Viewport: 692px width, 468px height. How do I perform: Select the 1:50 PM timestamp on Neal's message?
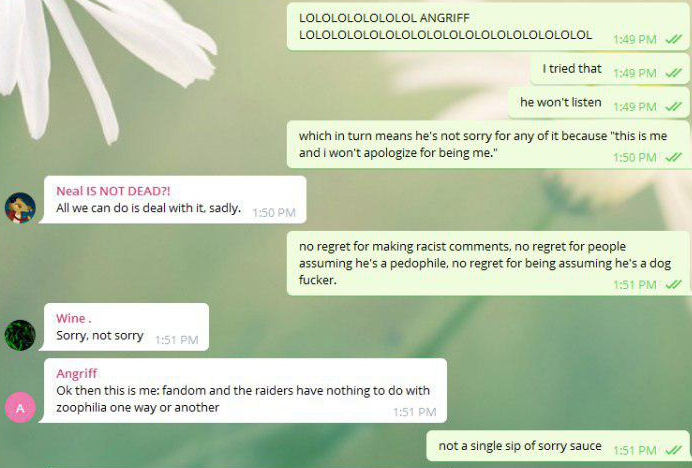(x=274, y=213)
